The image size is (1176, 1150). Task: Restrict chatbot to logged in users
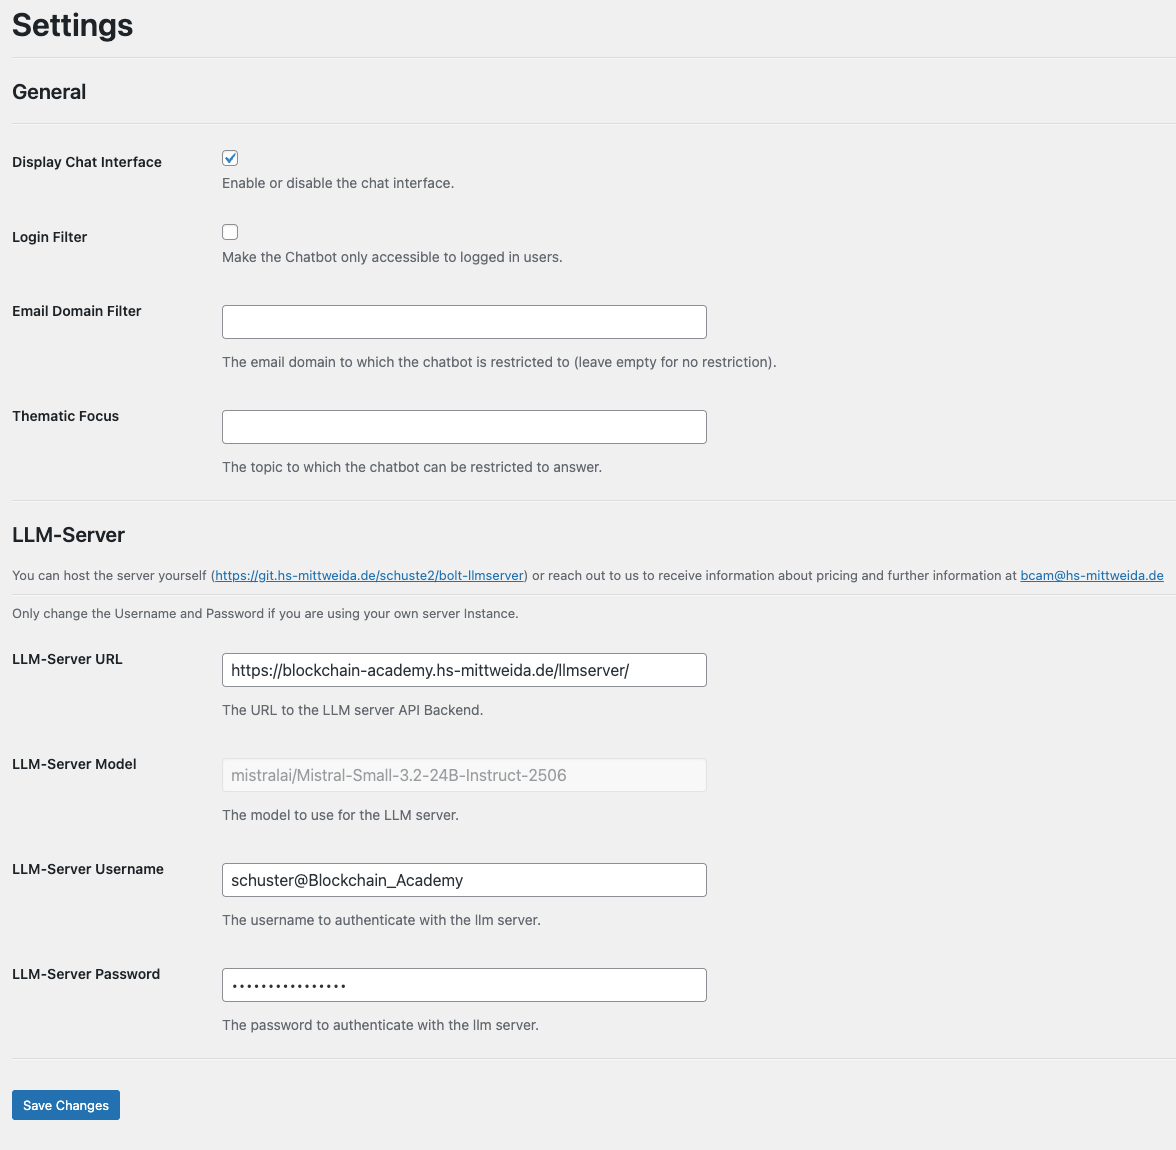click(229, 231)
